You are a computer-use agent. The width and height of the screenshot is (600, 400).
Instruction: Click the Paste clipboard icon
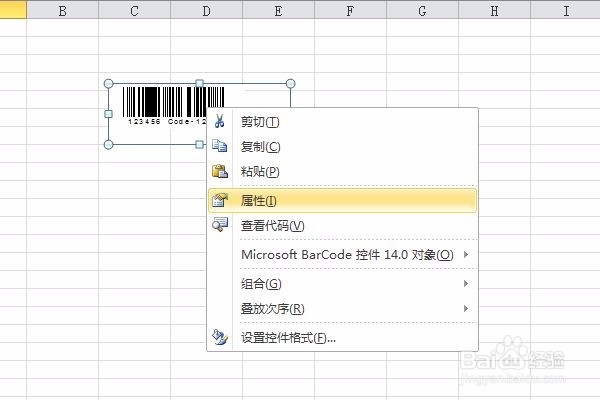pyautogui.click(x=220, y=171)
